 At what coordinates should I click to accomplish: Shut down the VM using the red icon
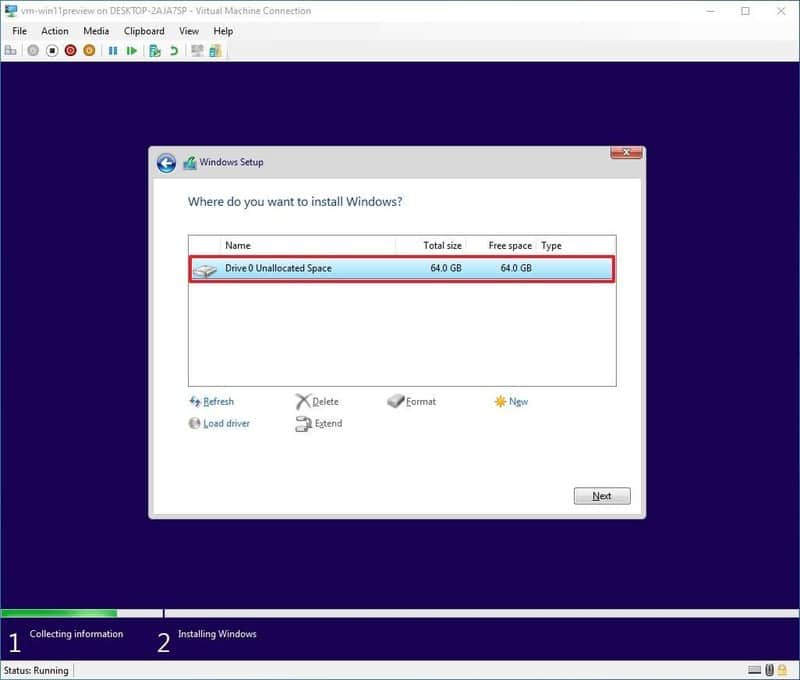70,51
